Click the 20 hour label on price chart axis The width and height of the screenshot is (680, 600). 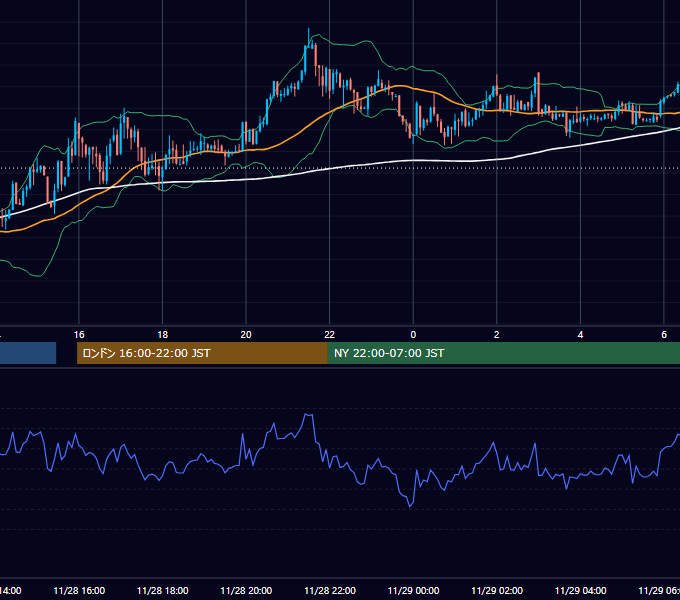pos(246,335)
